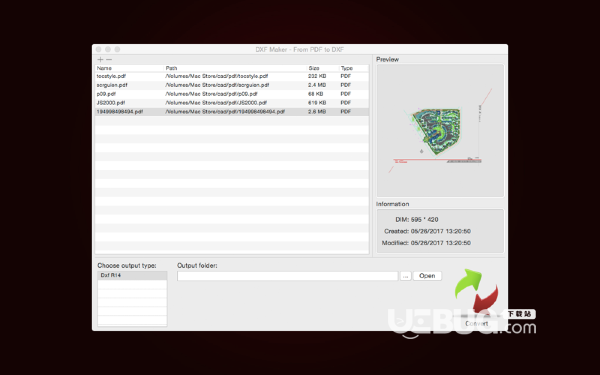
Task: Click the PDF preview thumbnail
Action: tap(440, 130)
